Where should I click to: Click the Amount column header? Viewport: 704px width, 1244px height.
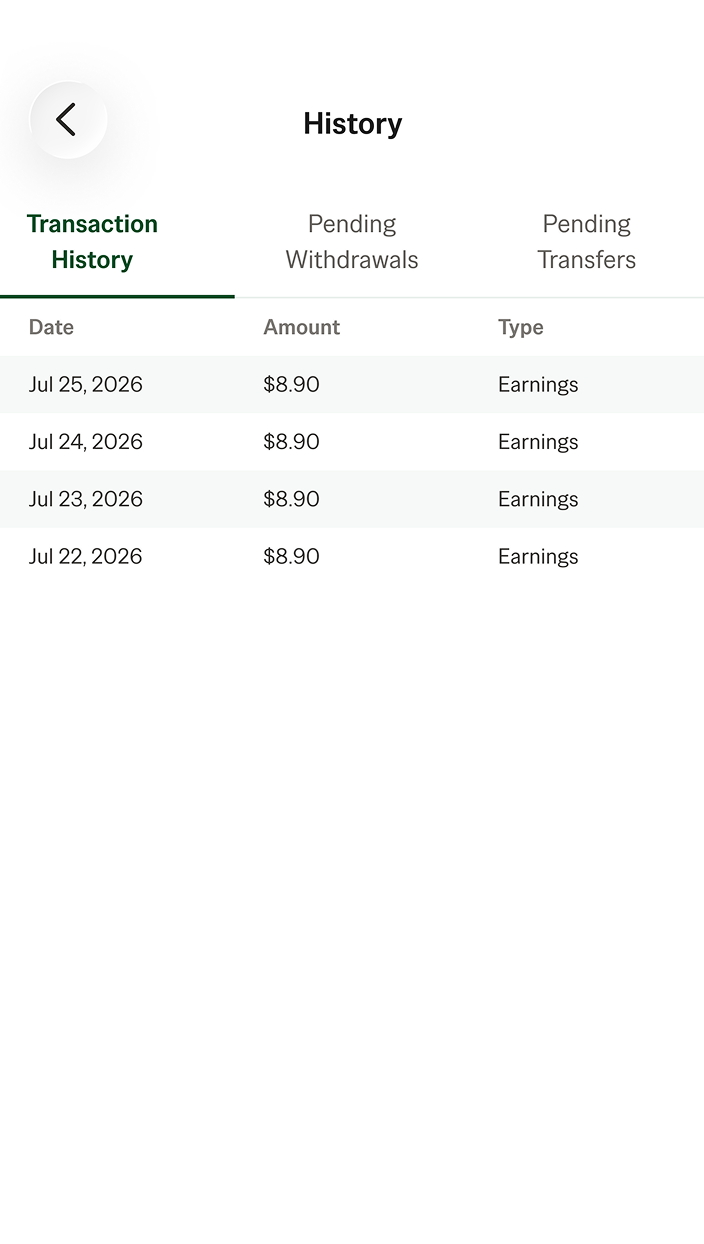[x=301, y=327]
